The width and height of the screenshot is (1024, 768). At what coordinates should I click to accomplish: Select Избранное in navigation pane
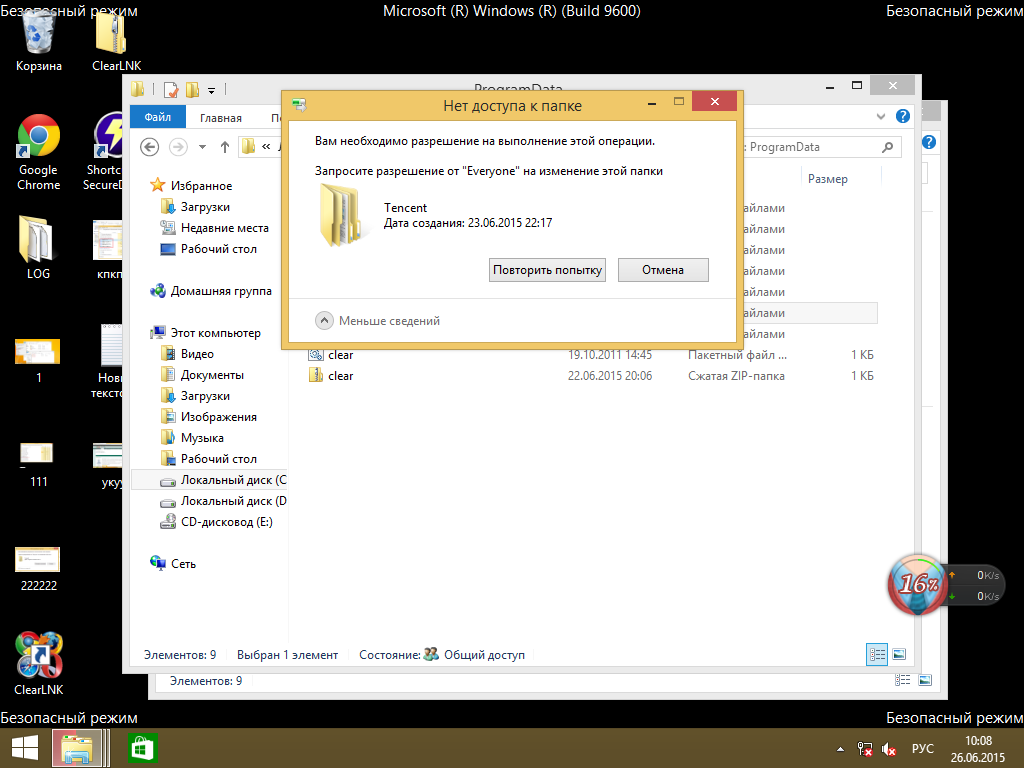pos(191,185)
